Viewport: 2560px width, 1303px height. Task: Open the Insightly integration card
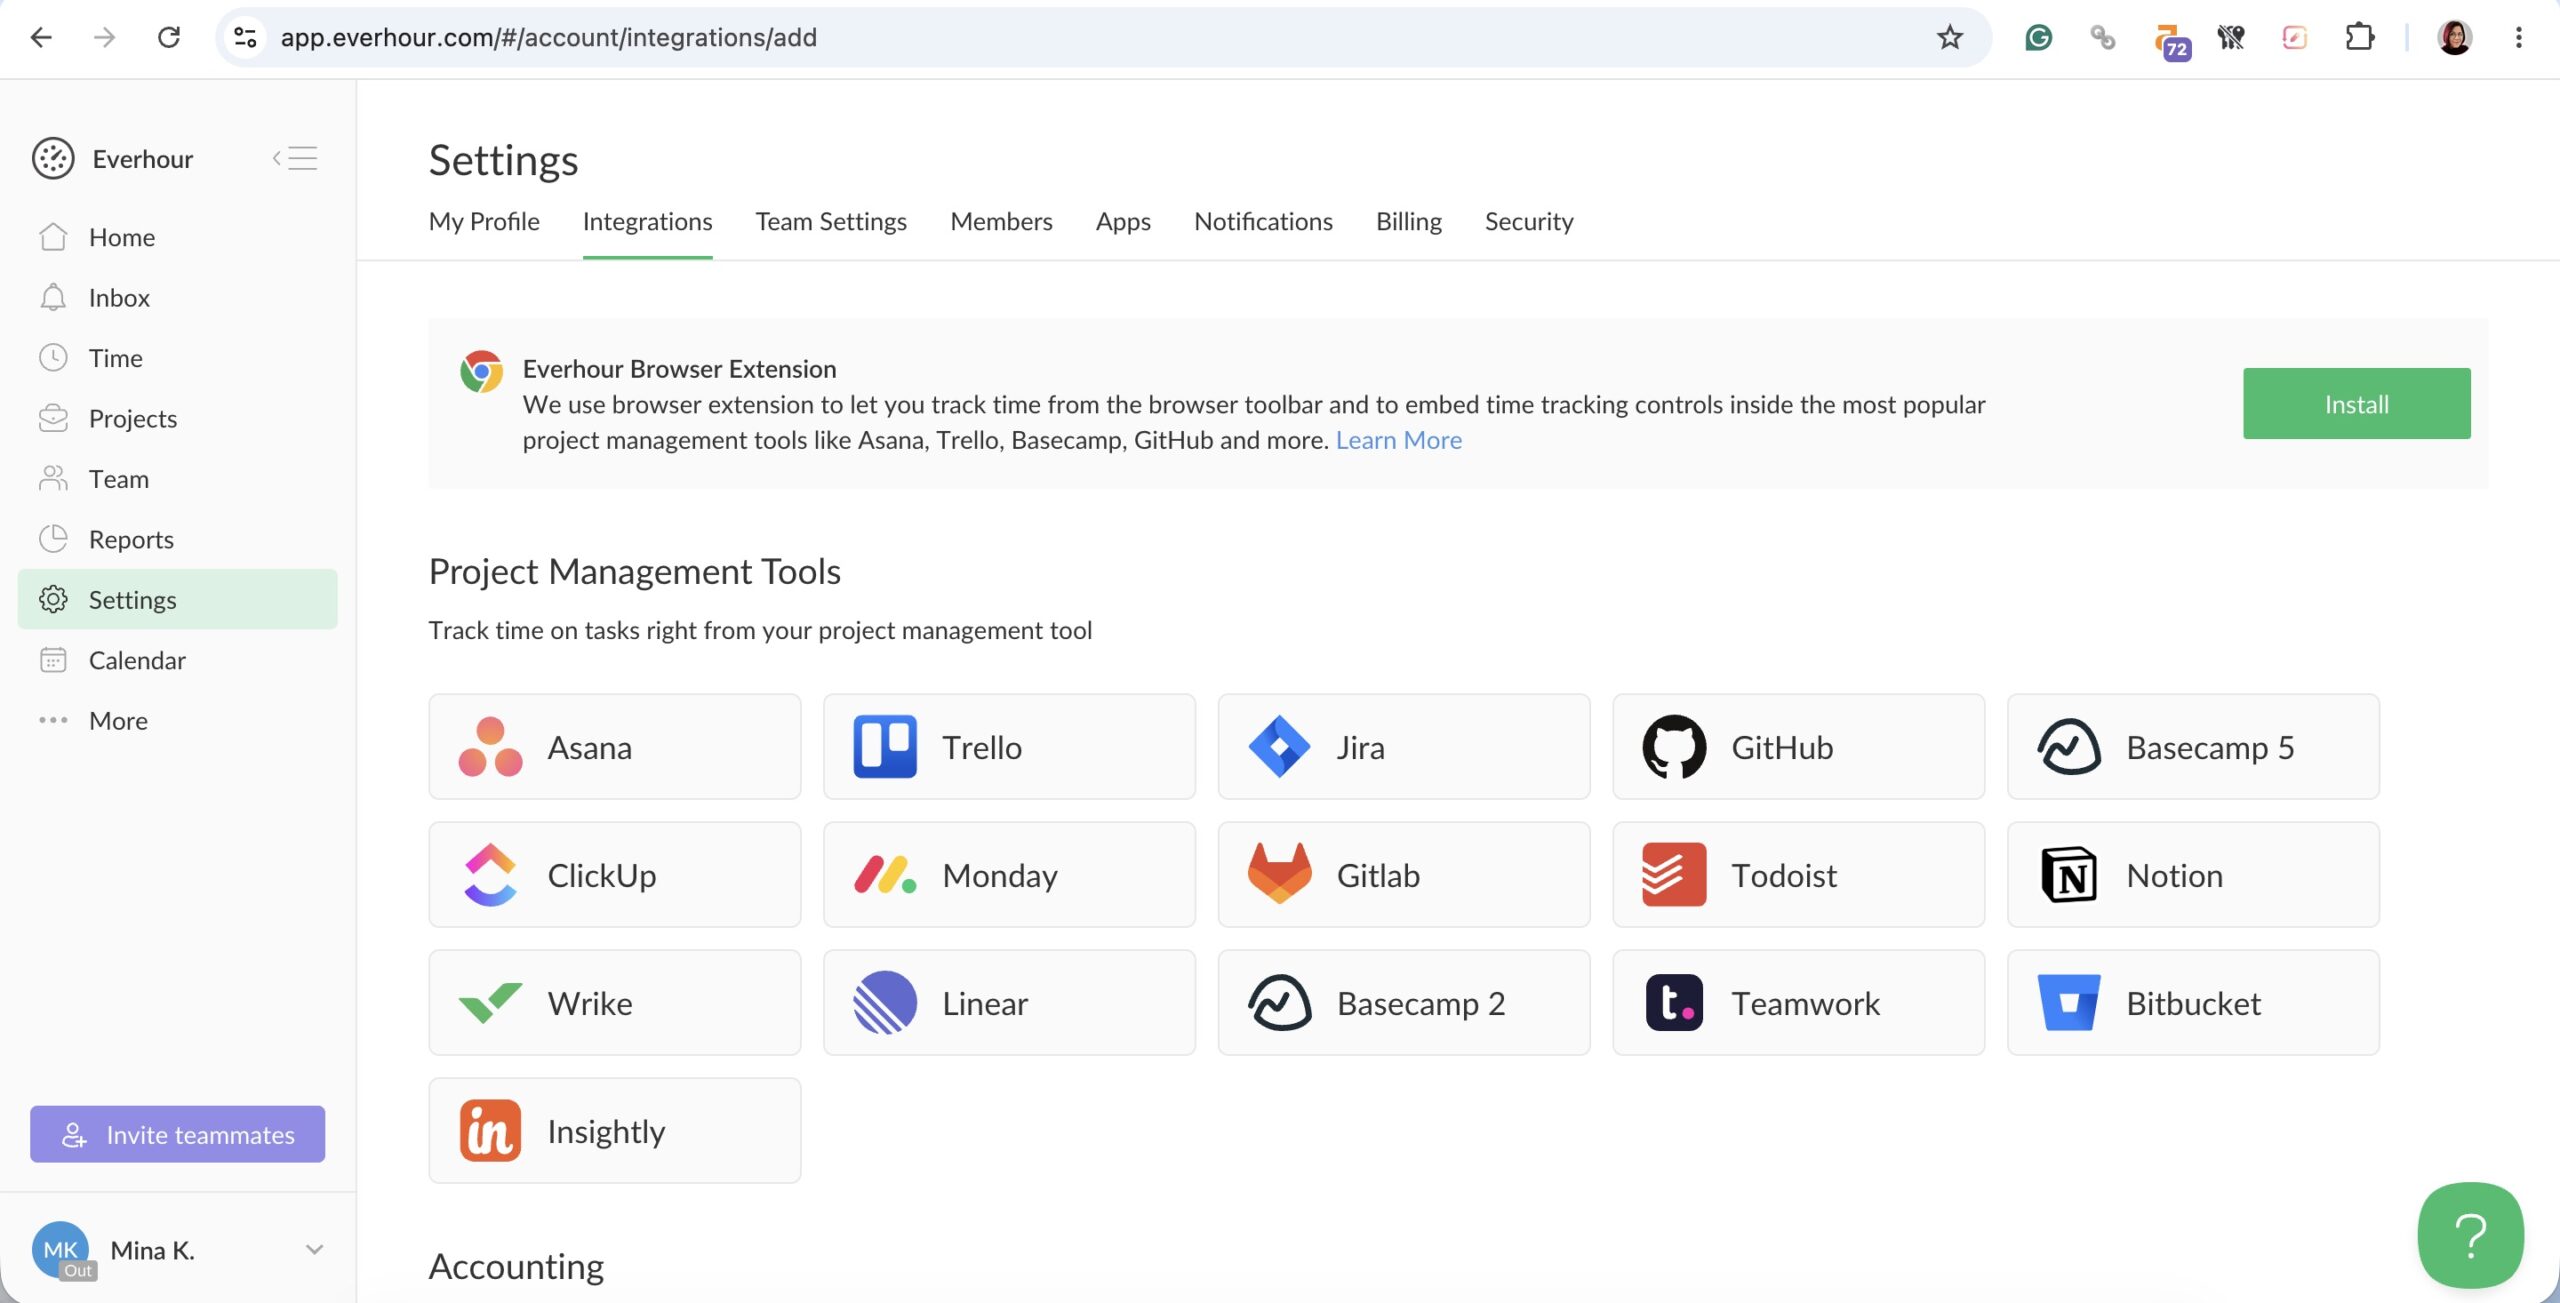pos(614,1131)
